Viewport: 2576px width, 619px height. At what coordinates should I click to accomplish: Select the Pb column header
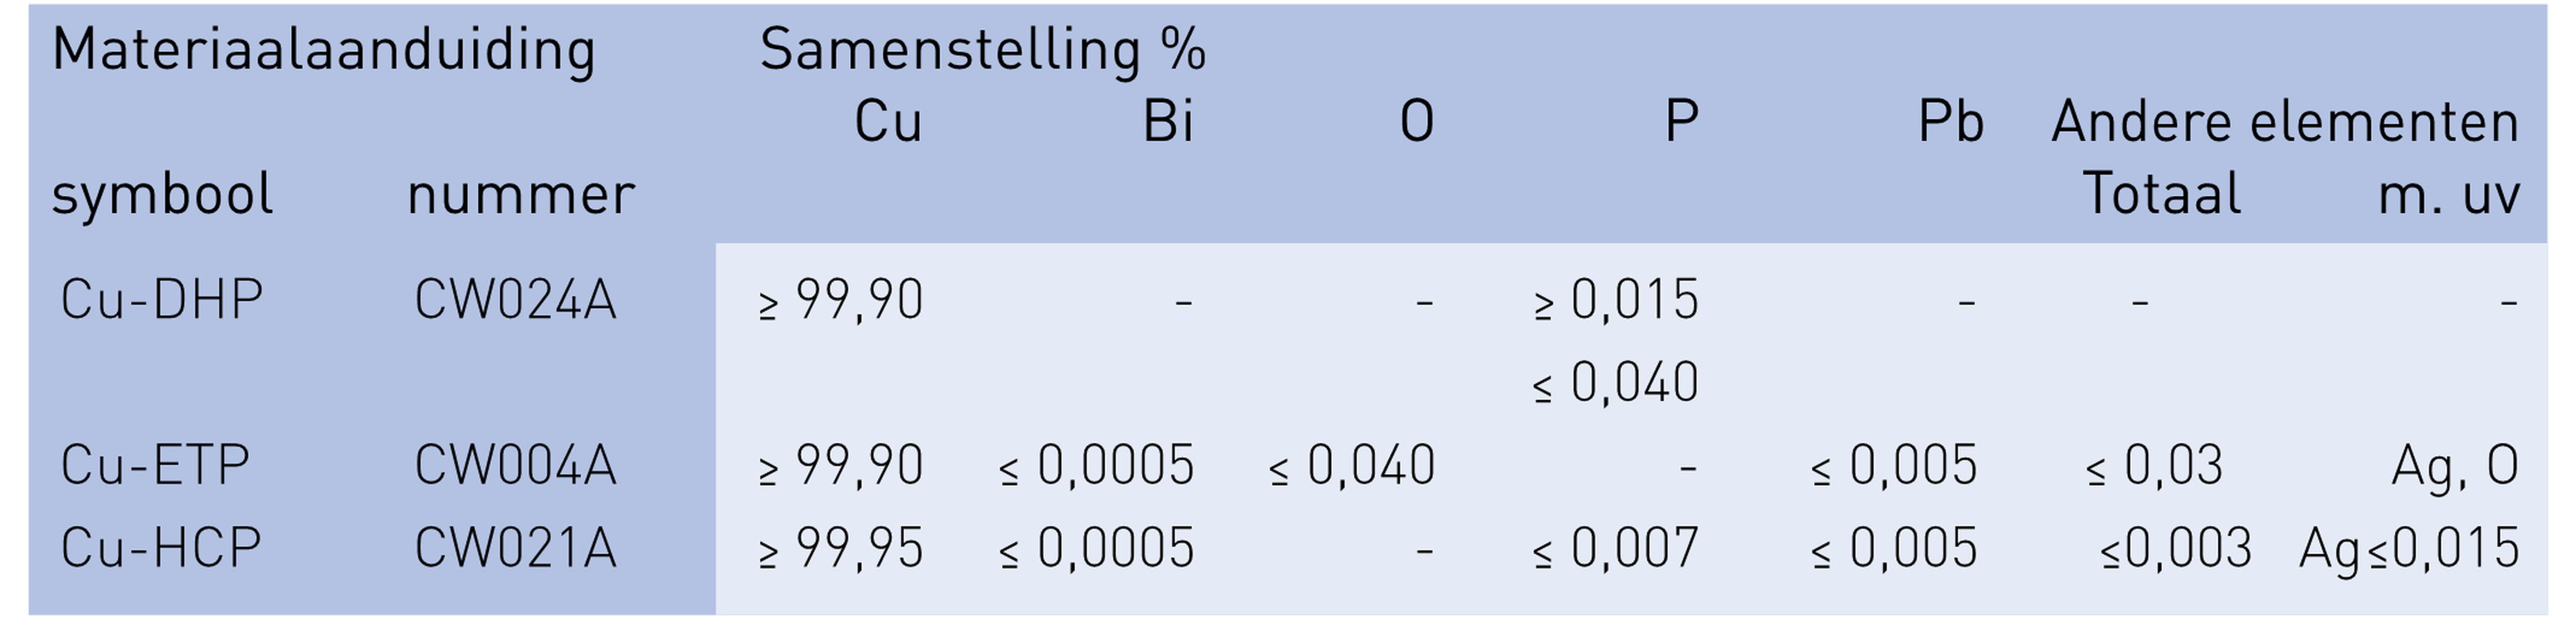click(1949, 123)
